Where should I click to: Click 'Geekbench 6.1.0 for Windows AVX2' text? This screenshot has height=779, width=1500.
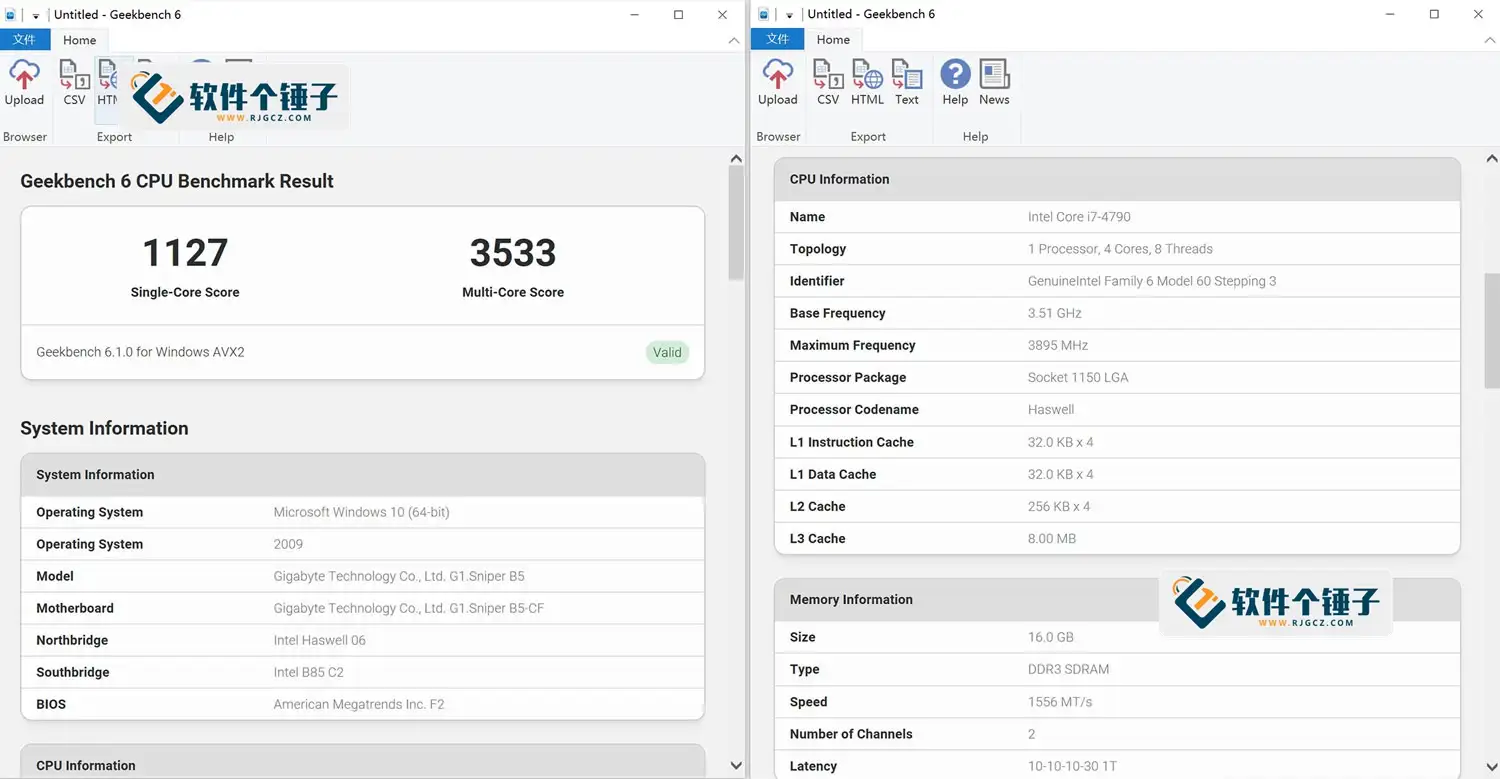pos(140,352)
